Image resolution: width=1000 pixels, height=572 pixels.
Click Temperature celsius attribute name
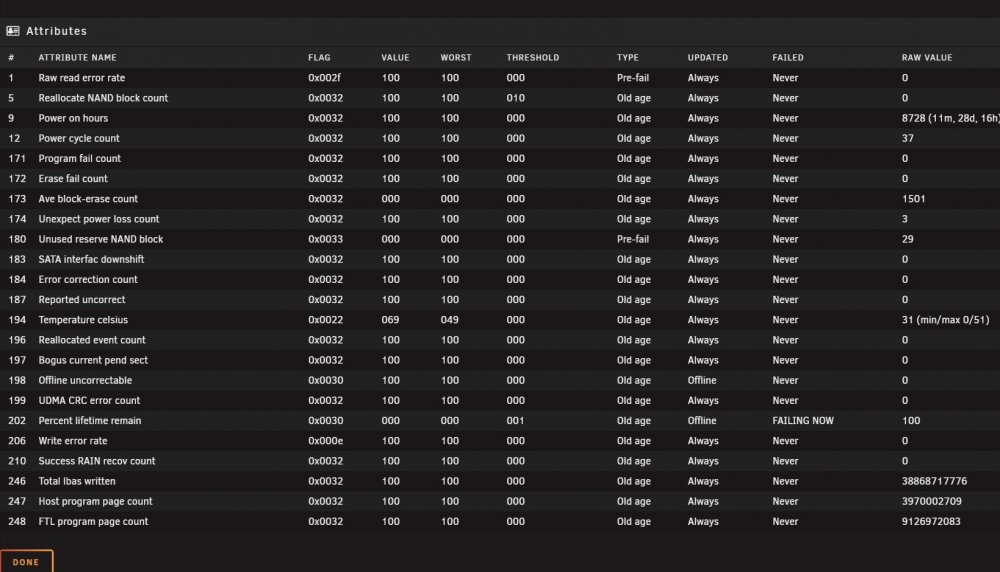point(83,320)
